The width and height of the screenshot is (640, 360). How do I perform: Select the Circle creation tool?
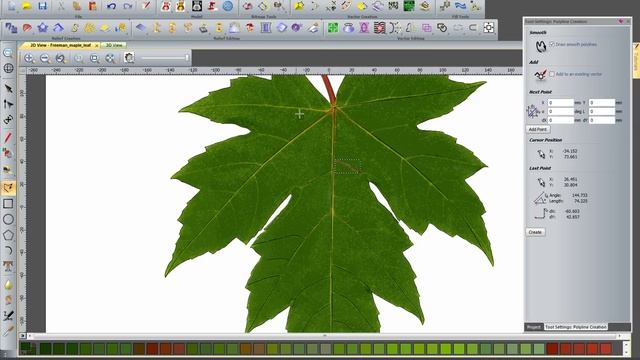[x=8, y=220]
